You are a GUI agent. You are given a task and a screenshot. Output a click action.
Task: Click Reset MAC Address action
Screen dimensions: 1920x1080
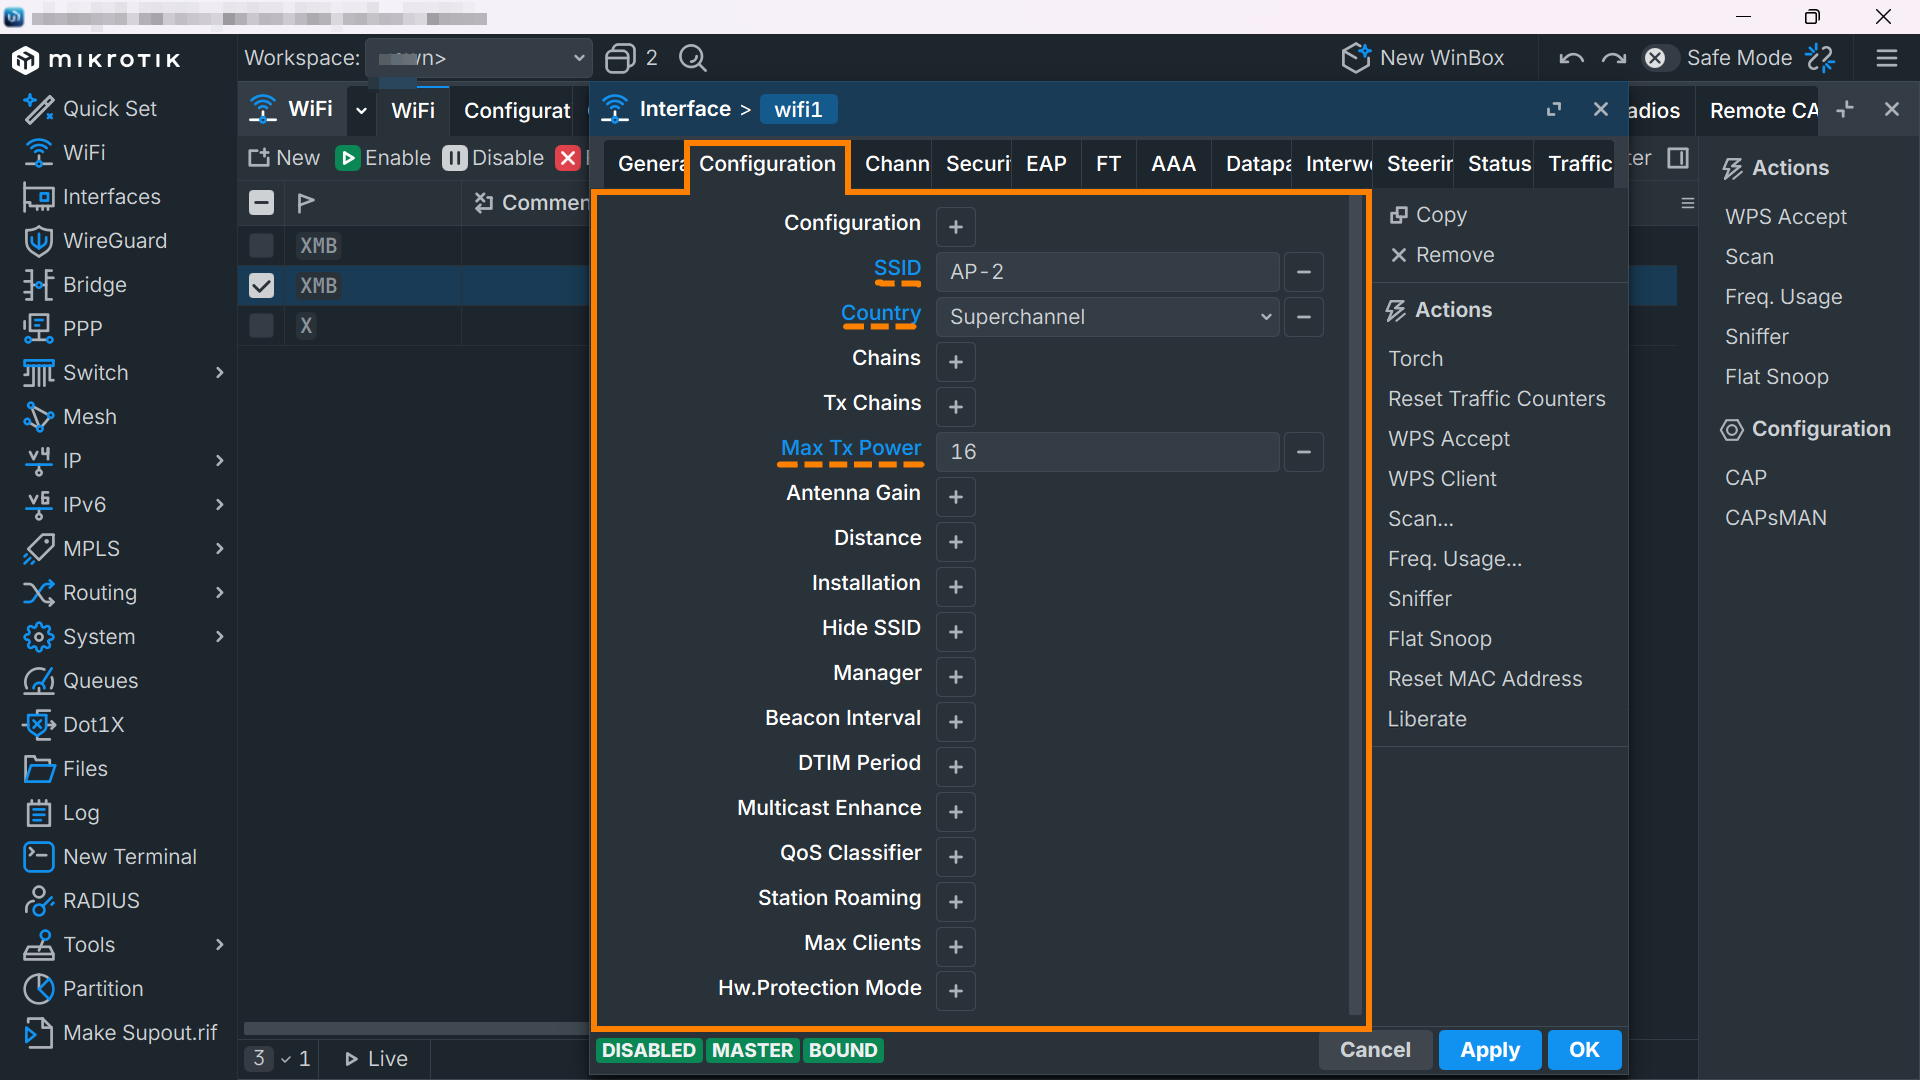(x=1485, y=679)
